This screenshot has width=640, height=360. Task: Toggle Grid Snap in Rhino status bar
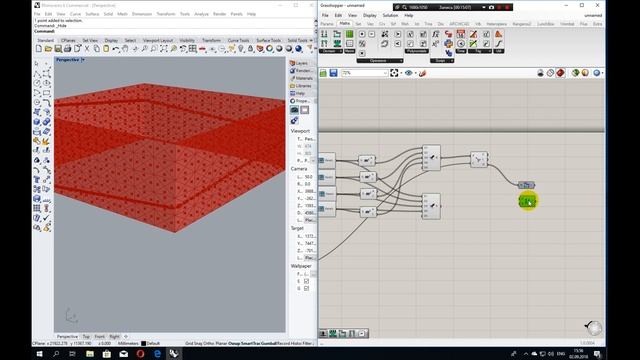(194, 343)
